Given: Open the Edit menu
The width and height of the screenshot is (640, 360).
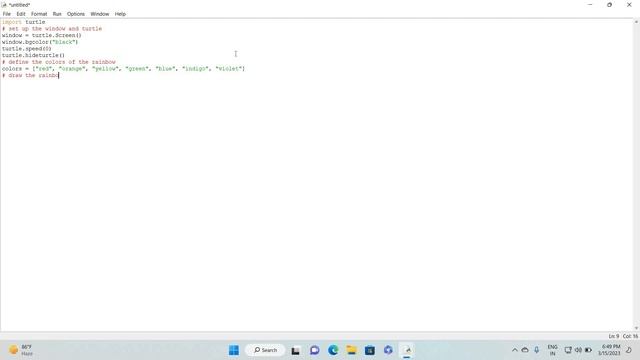Looking at the screenshot, I should 21,14.
